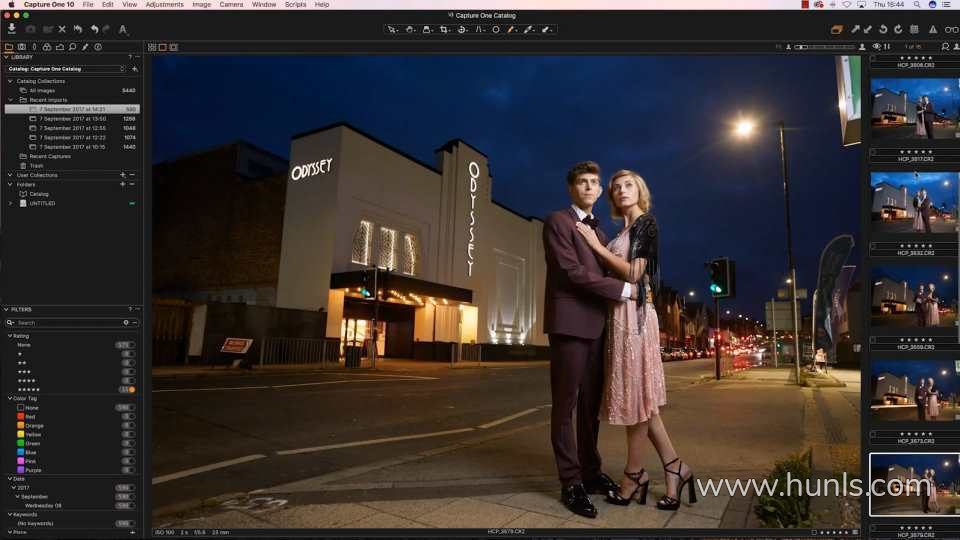Select the Auto Adjust 'A' icon
The image size is (960, 540).
(122, 29)
